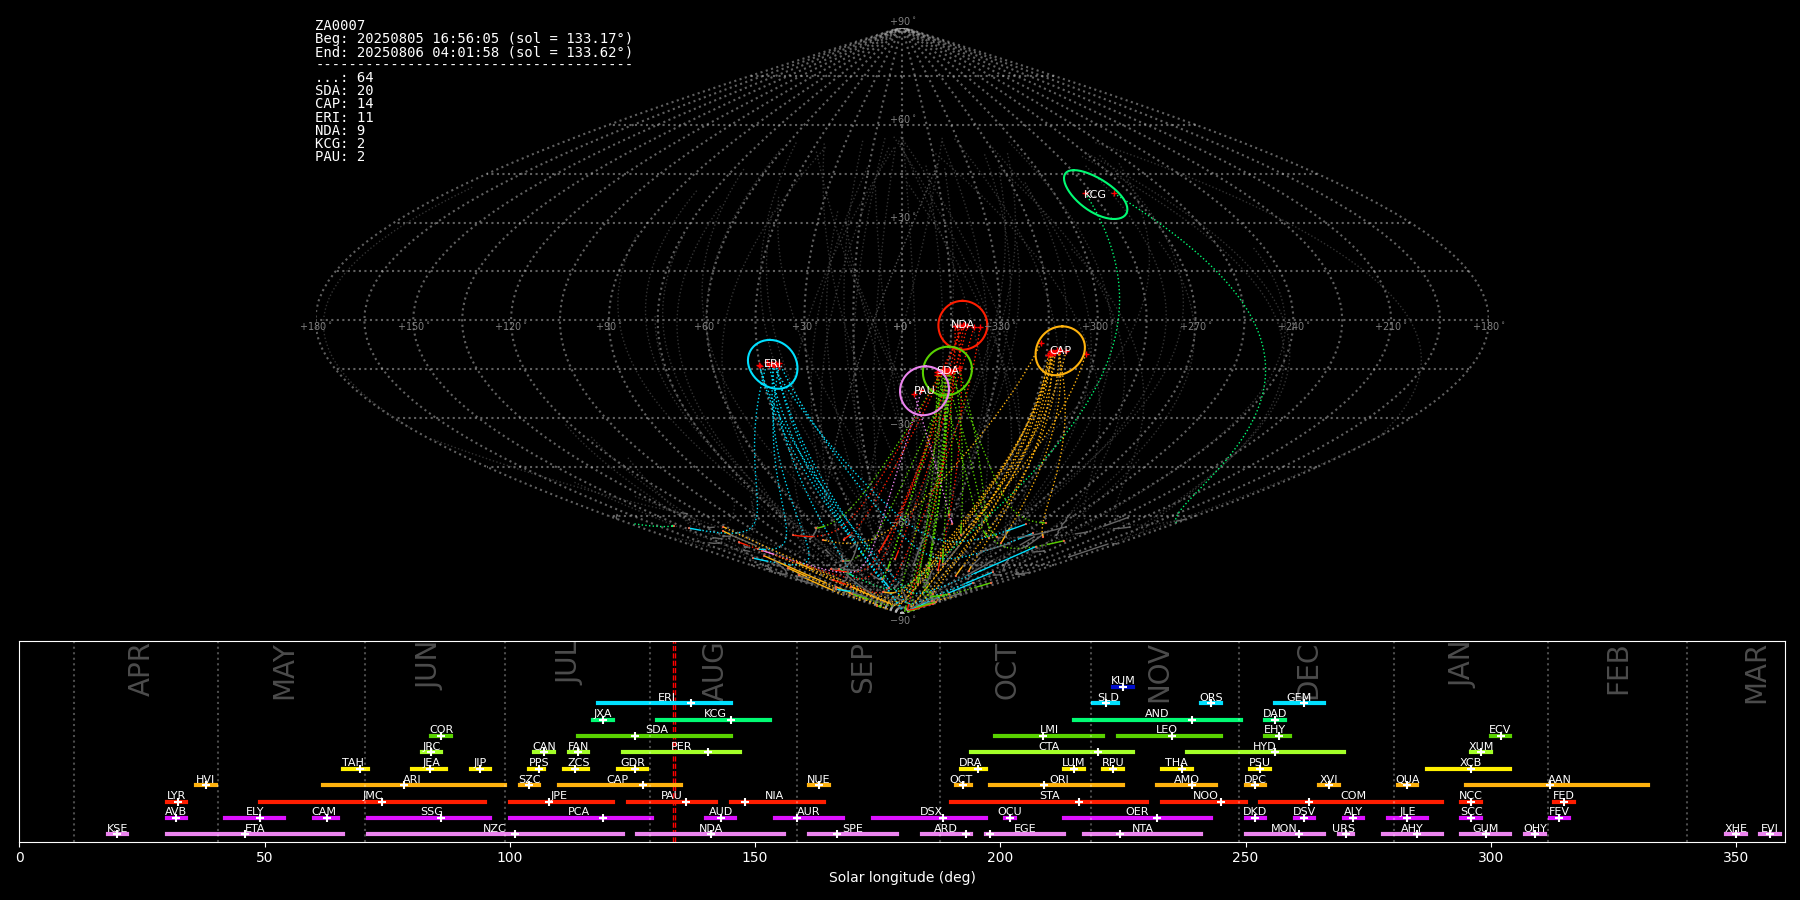Image resolution: width=1800 pixels, height=900 pixels.
Task: Click the -90 south pole label
Action: click(901, 621)
